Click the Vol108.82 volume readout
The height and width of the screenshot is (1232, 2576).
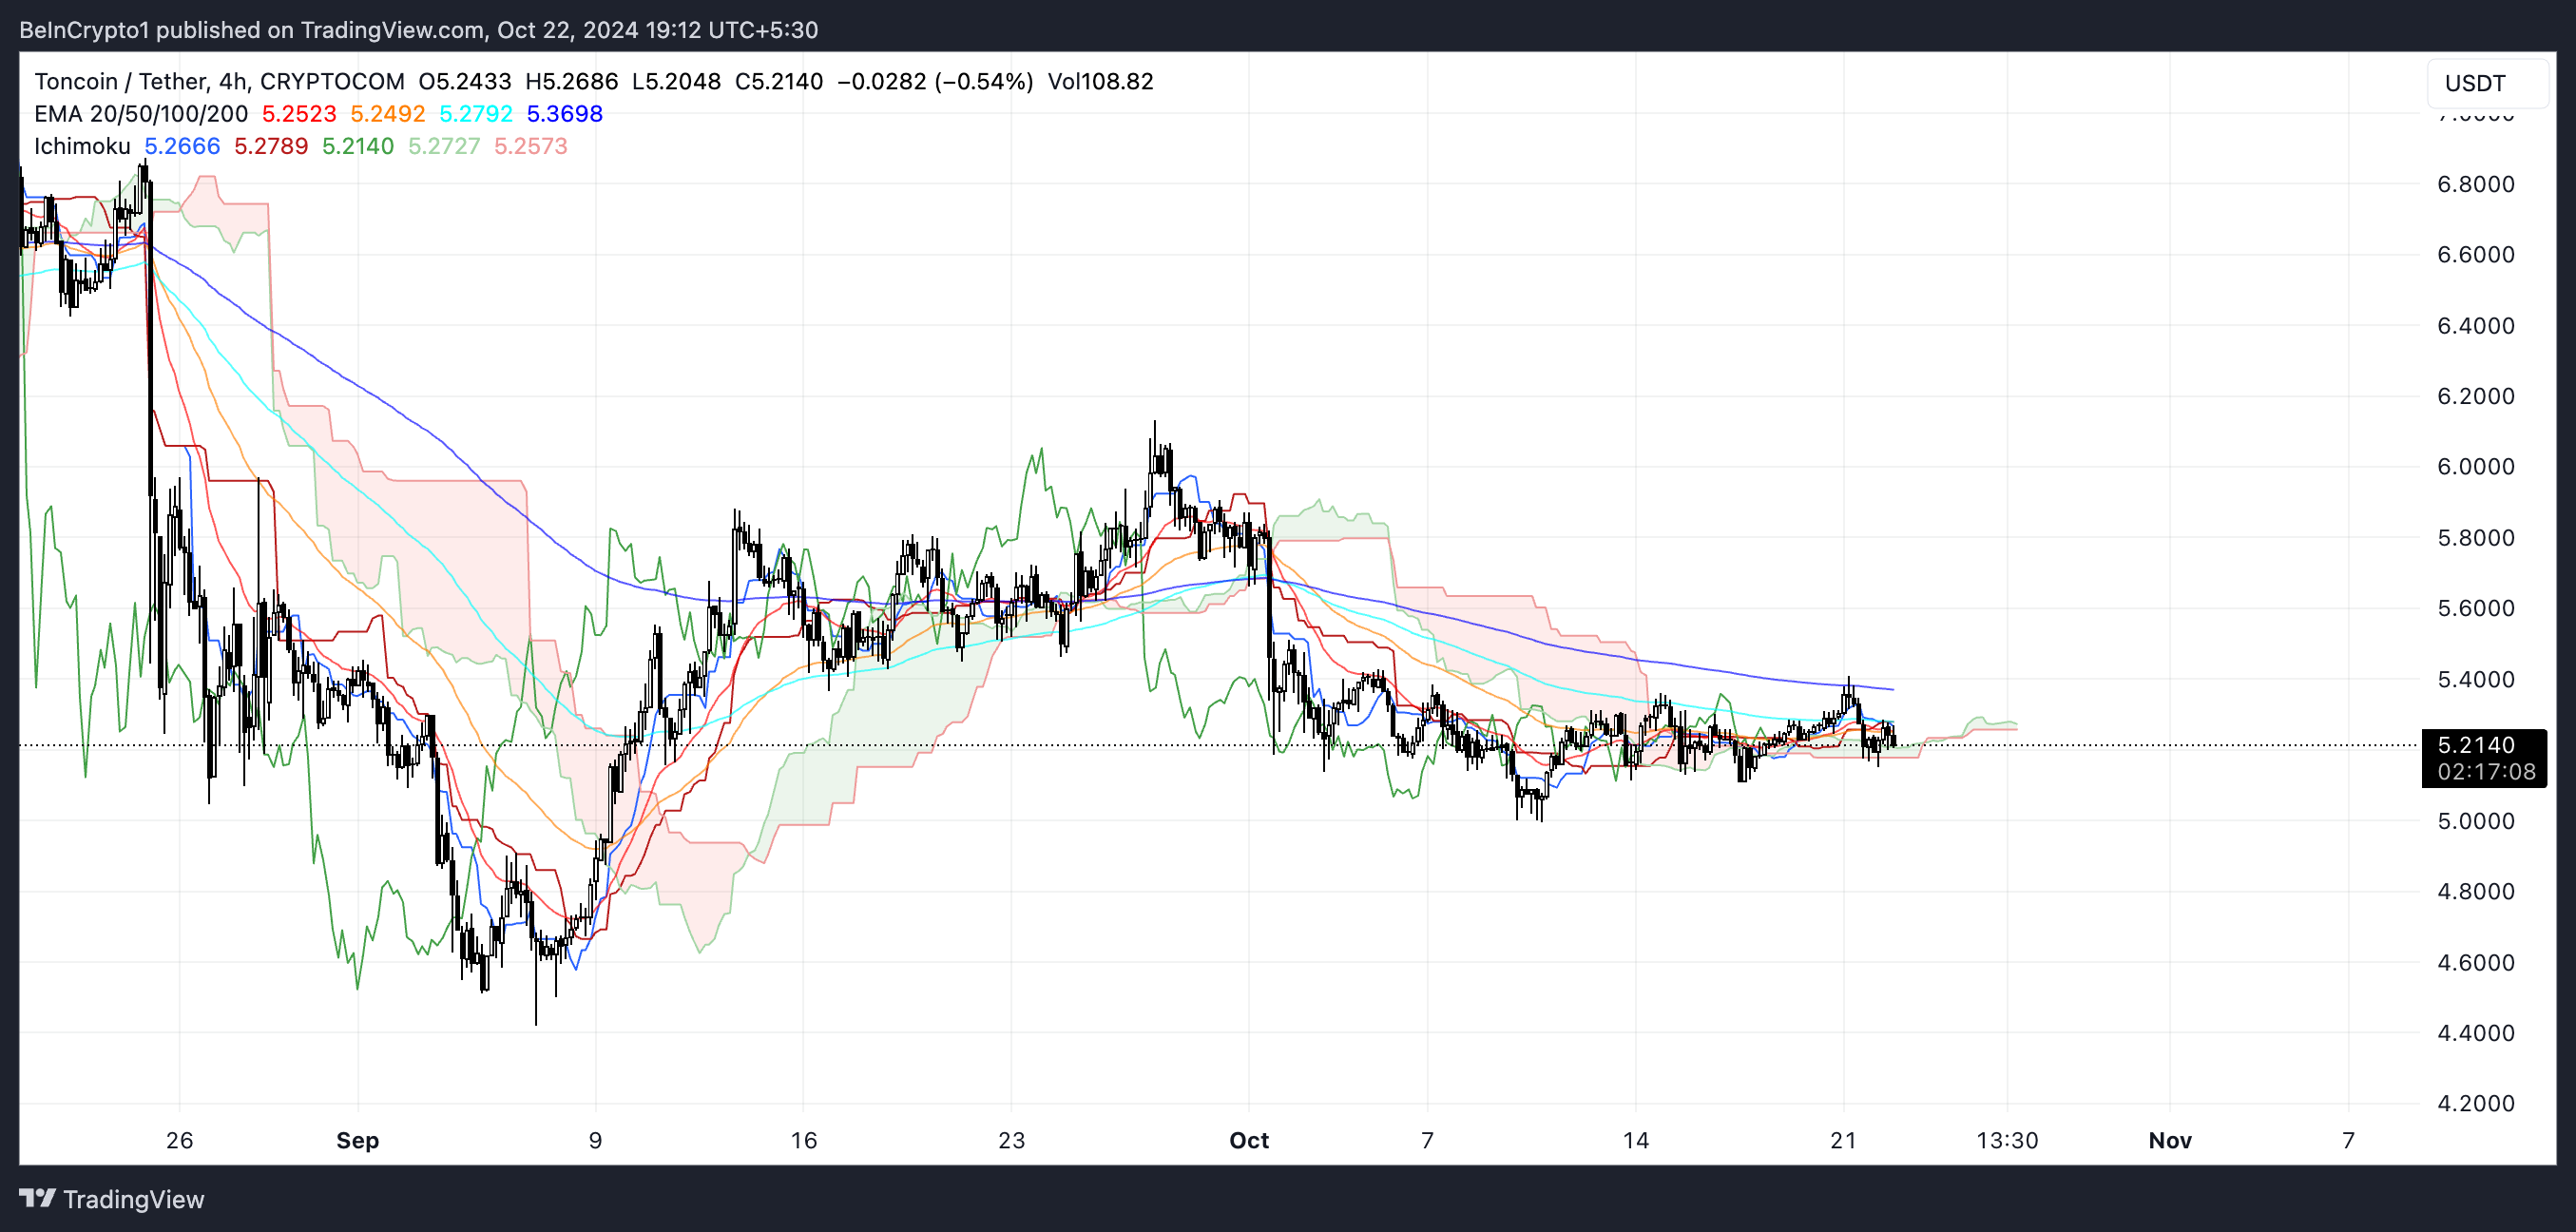coord(1100,81)
